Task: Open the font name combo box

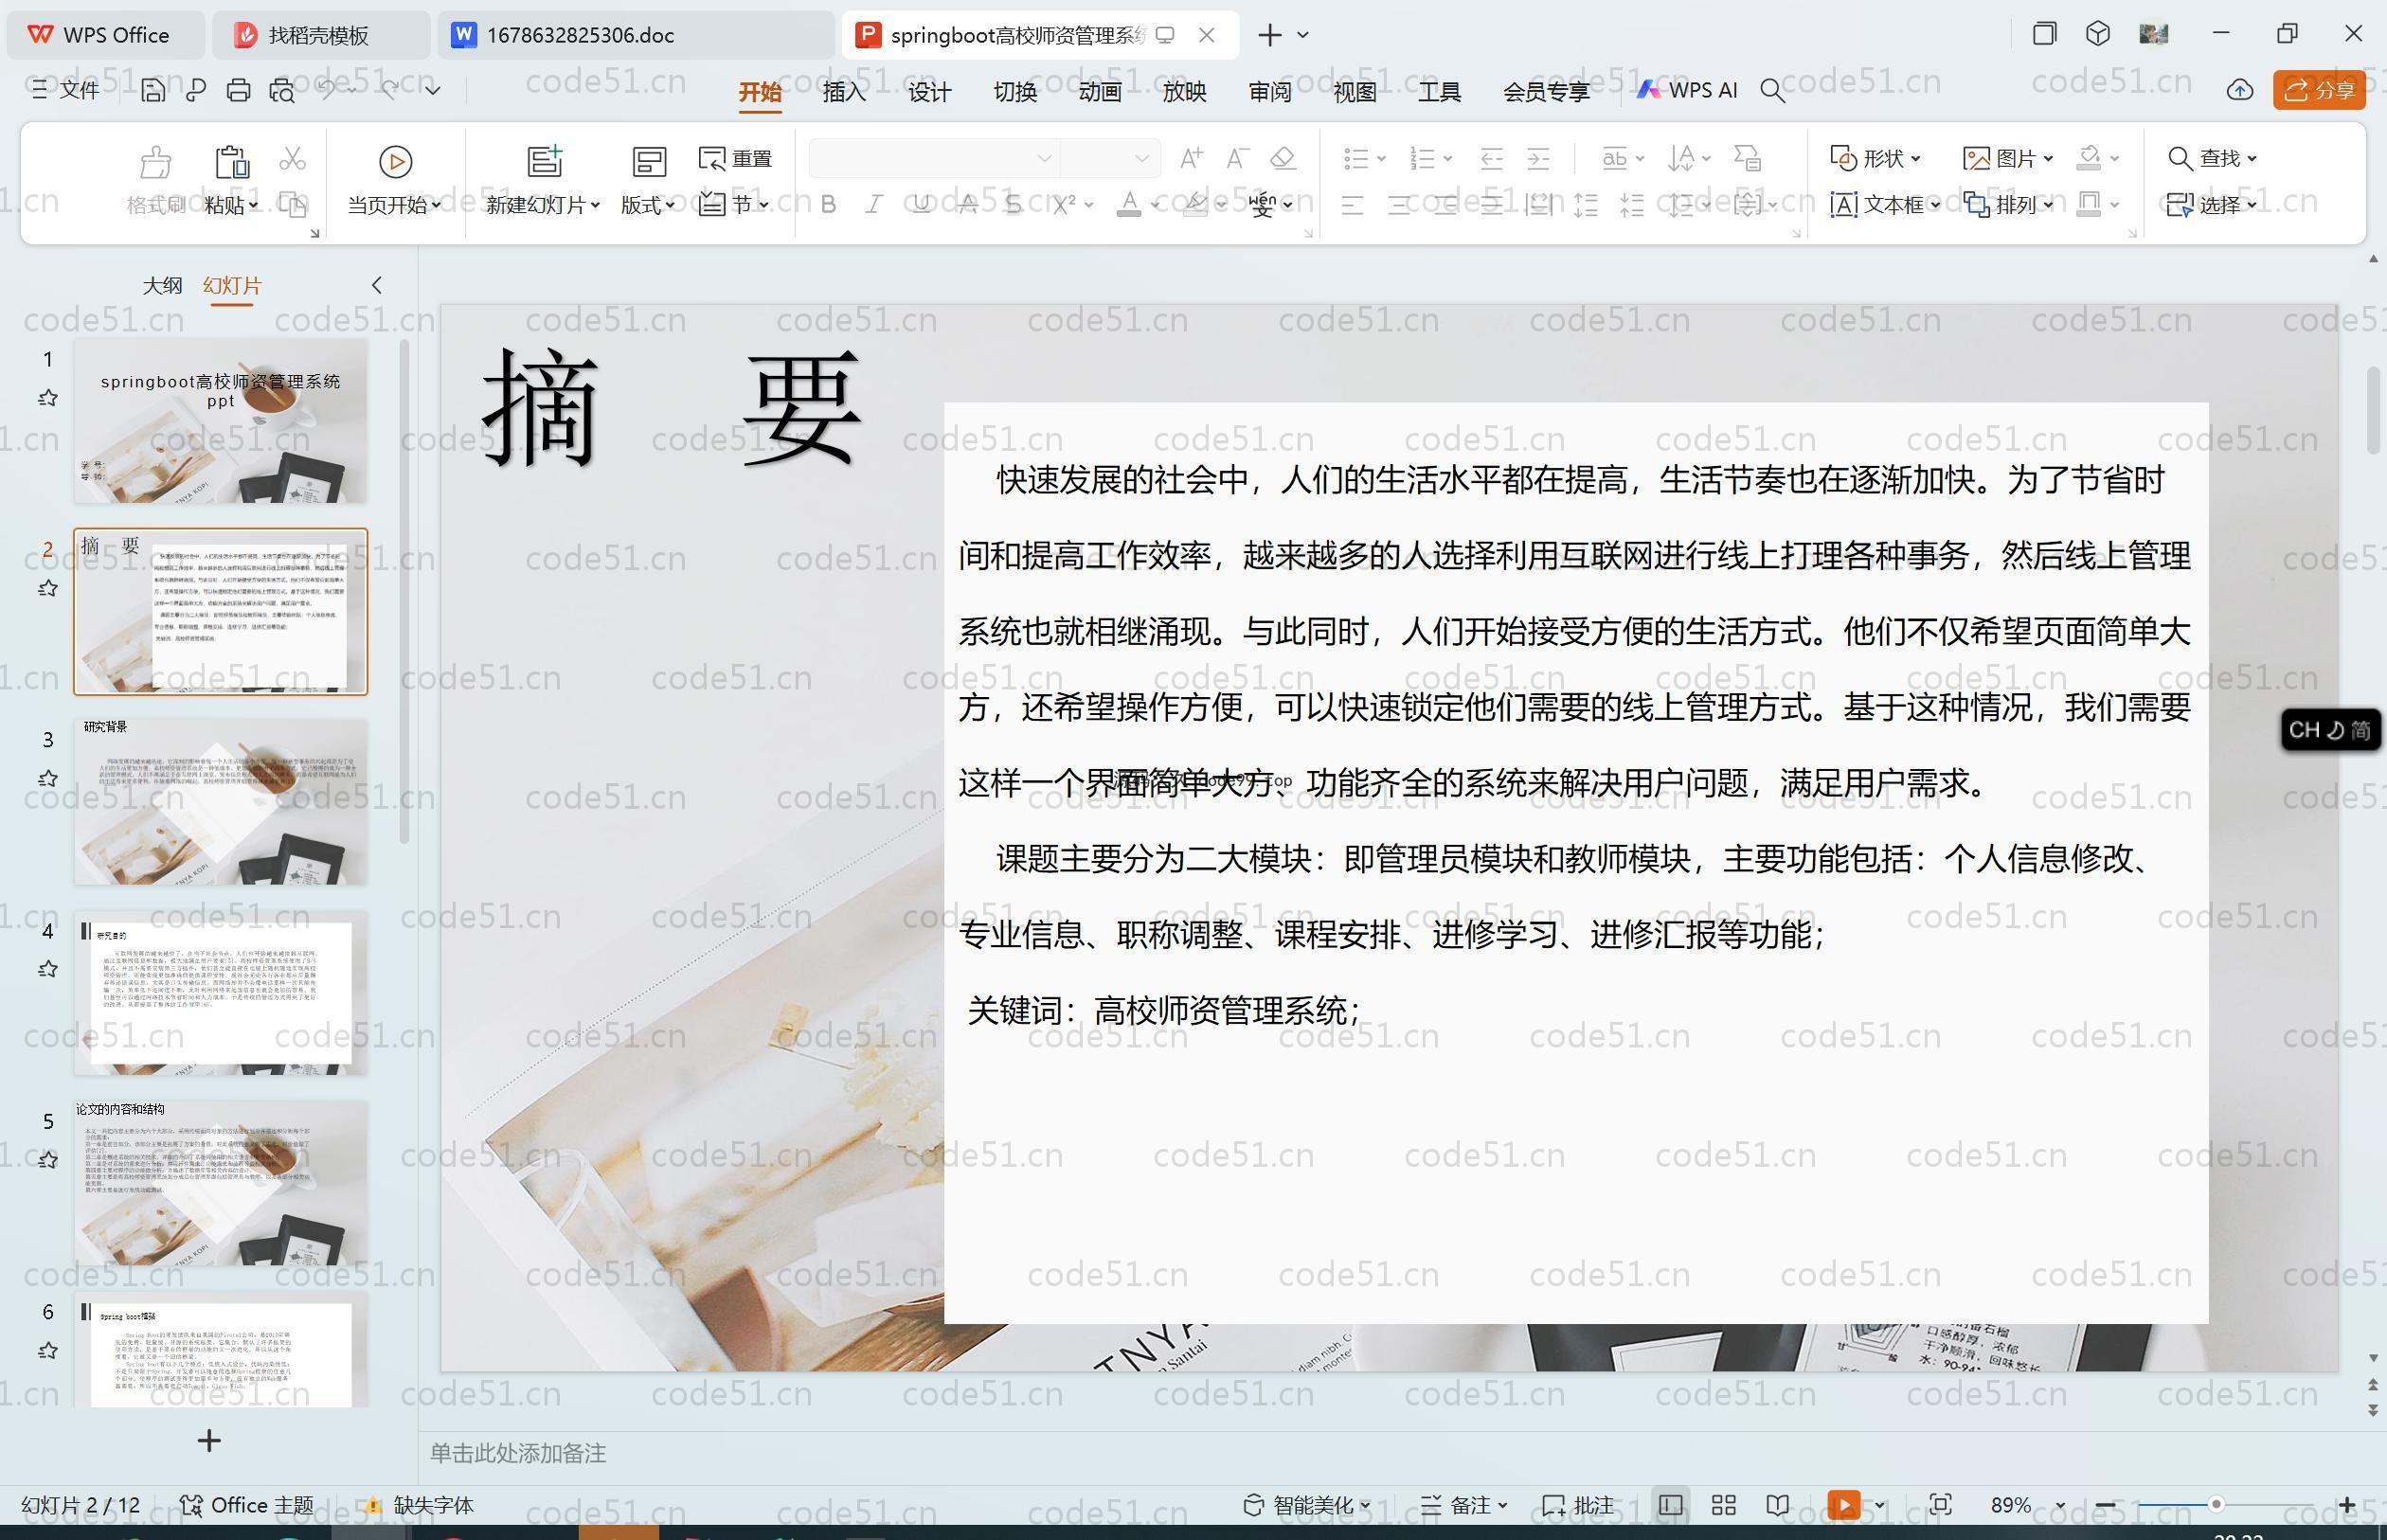Action: 934,158
